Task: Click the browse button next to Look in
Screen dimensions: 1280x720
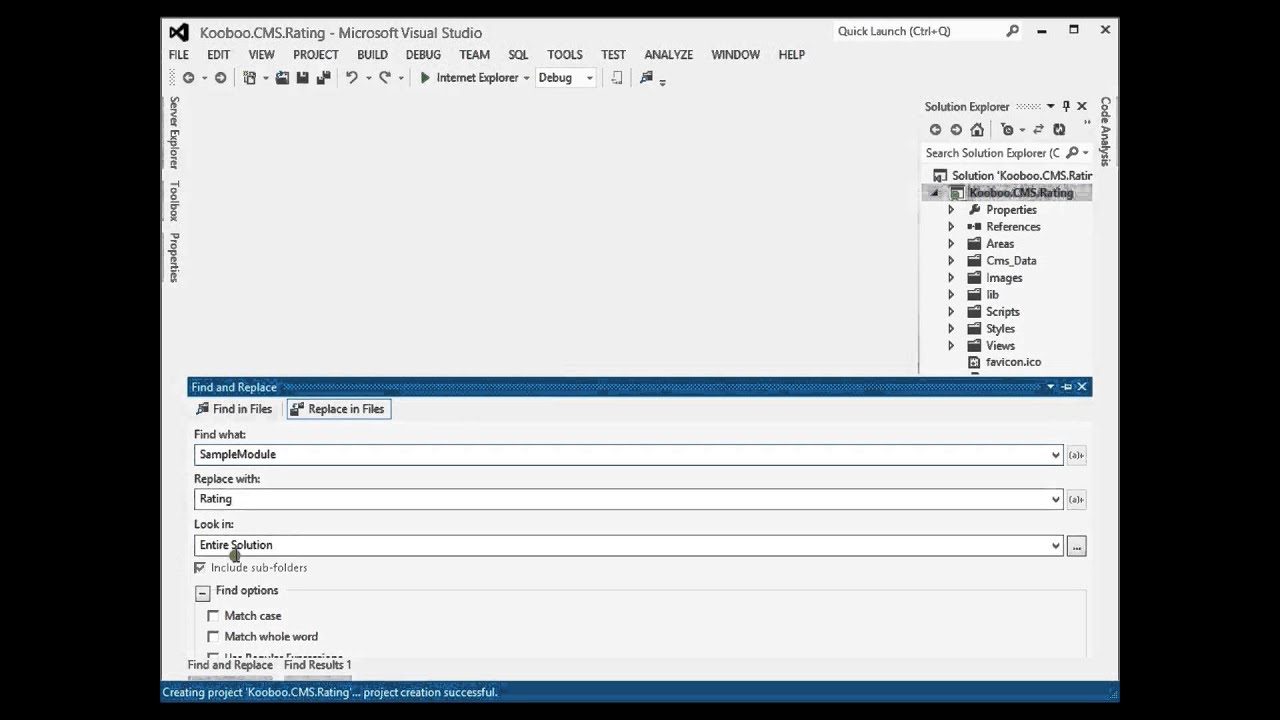Action: click(1076, 546)
